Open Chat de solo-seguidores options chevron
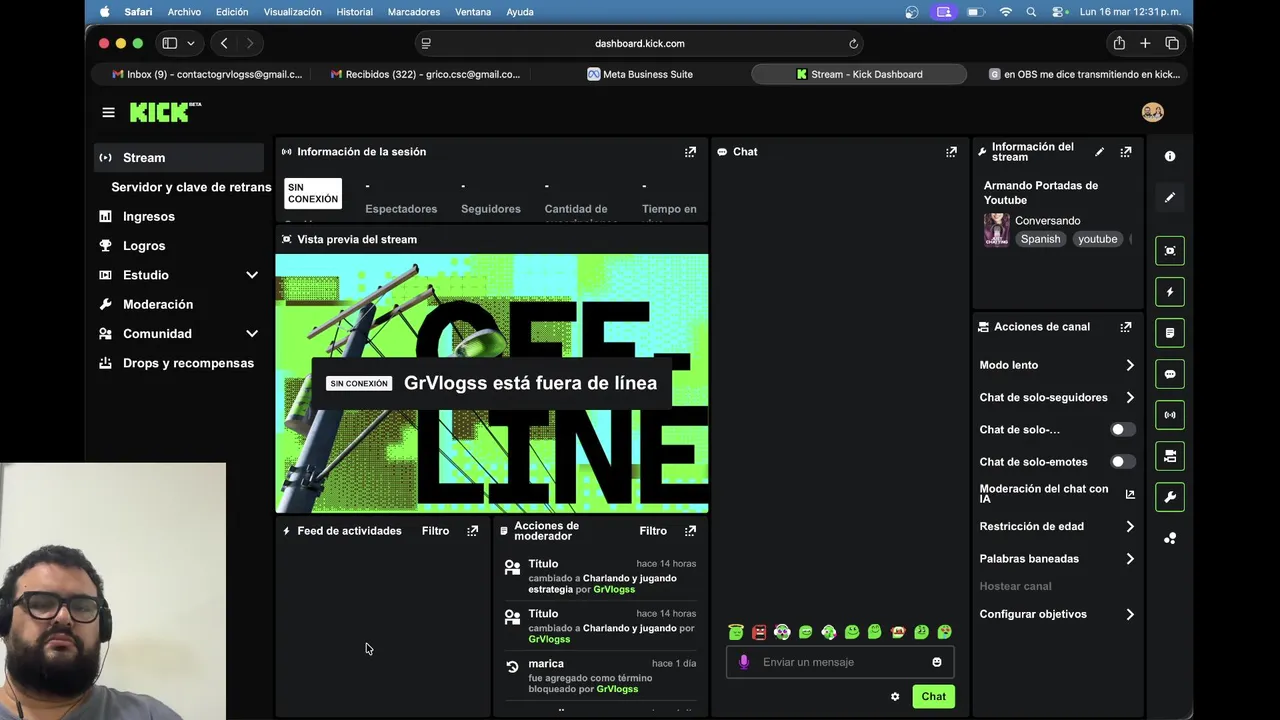 tap(1130, 398)
